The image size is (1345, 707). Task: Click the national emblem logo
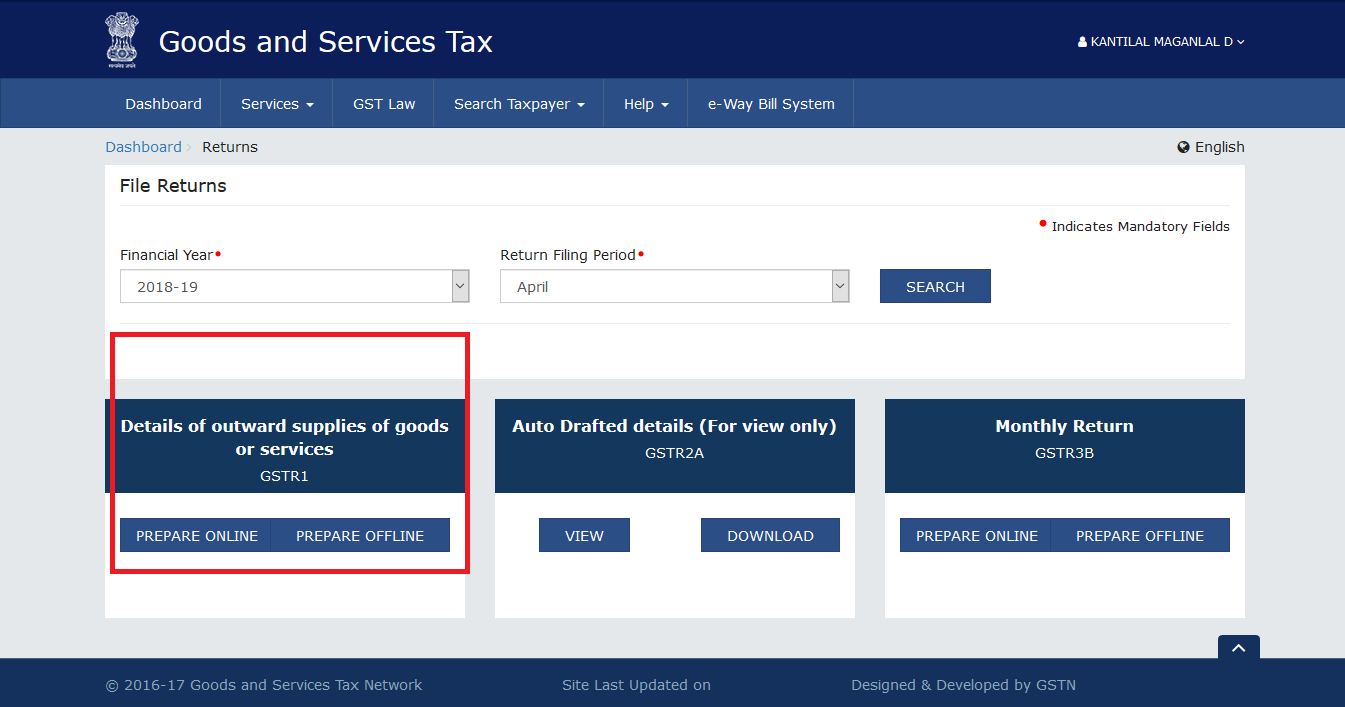click(124, 41)
